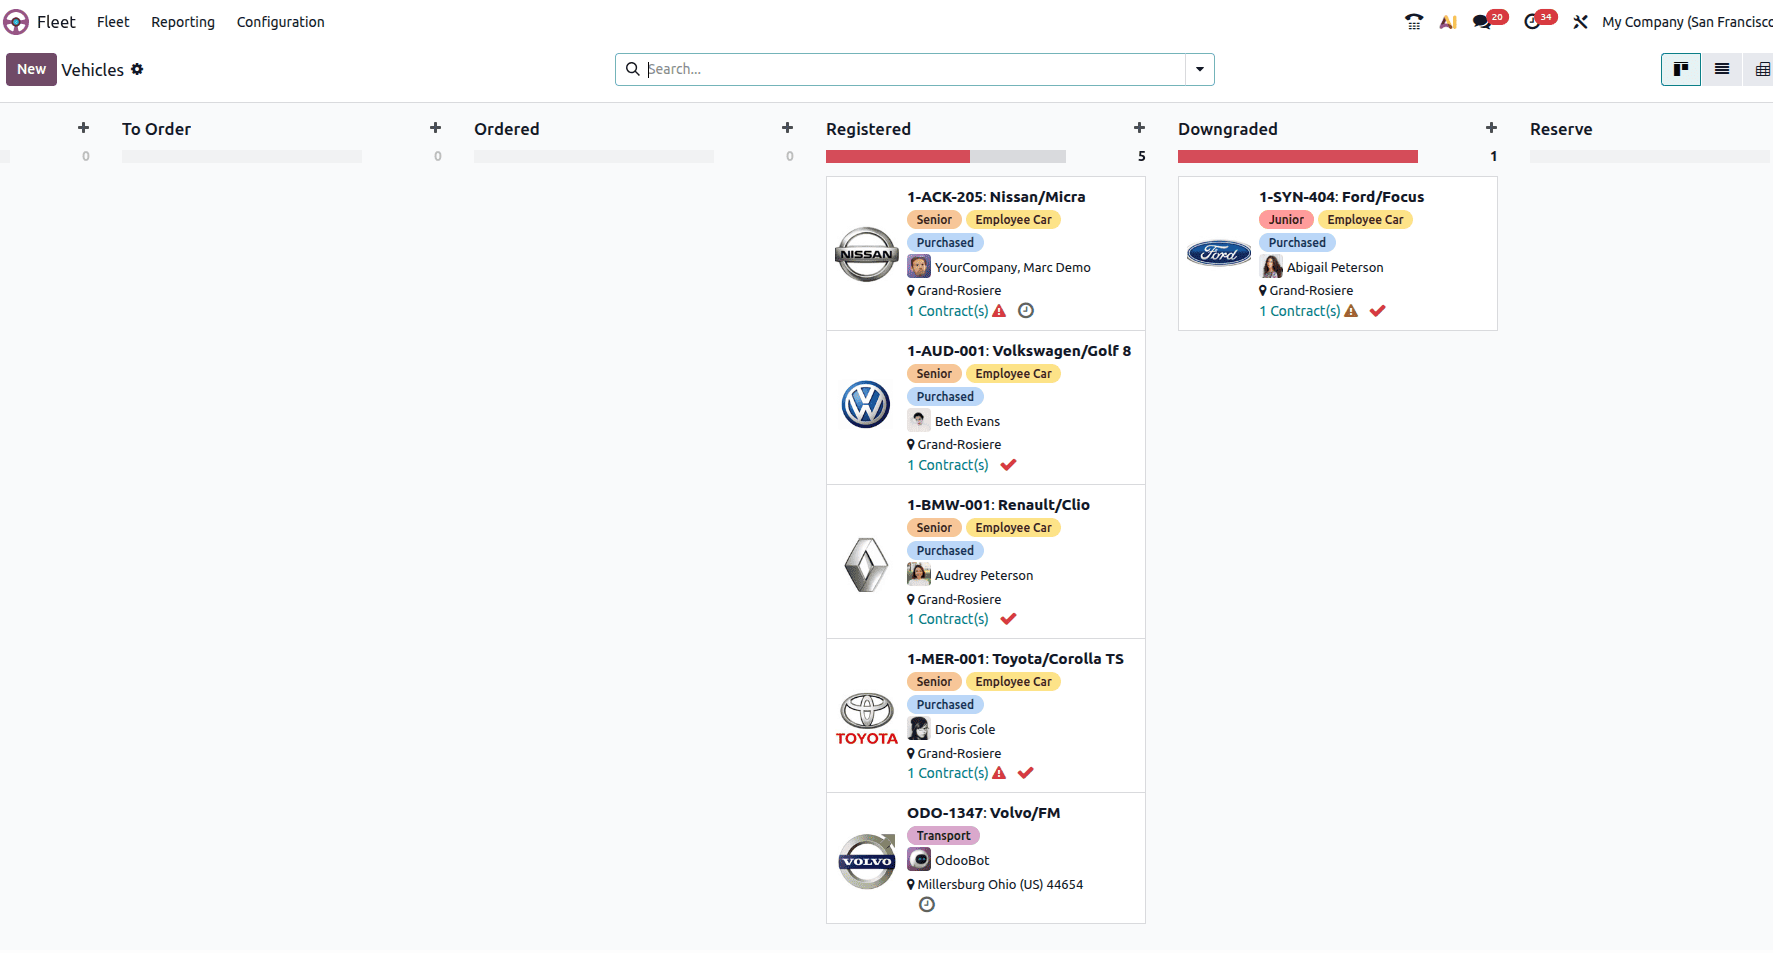Open the Configuration menu
The image size is (1773, 953).
pyautogui.click(x=281, y=22)
